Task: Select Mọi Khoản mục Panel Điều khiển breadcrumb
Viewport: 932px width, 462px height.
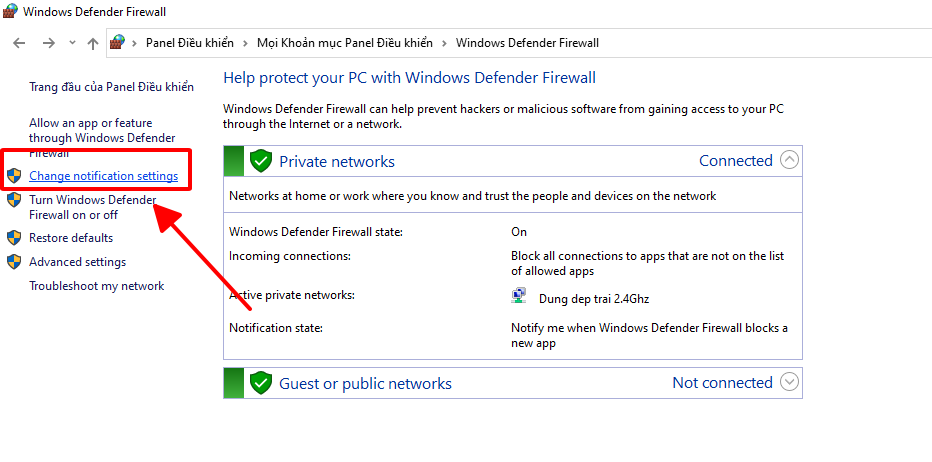Action: coord(345,43)
